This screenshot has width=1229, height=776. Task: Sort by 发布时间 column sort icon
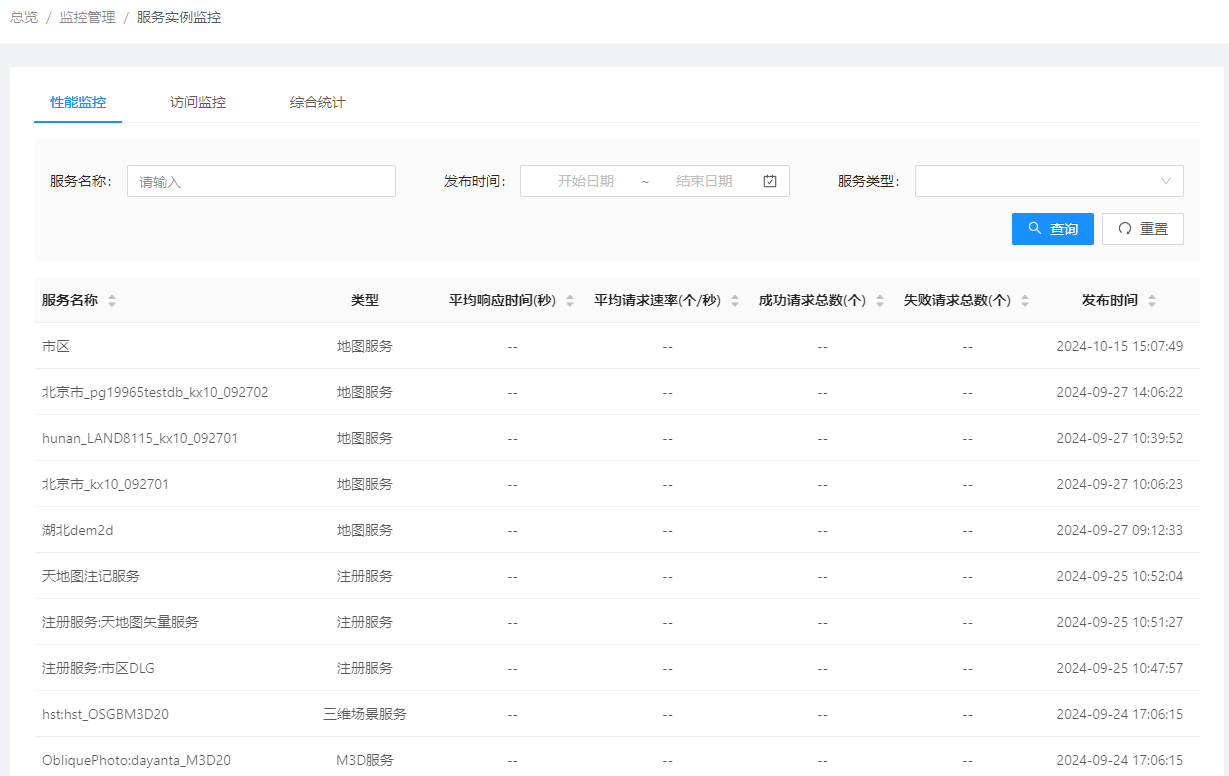click(1152, 301)
